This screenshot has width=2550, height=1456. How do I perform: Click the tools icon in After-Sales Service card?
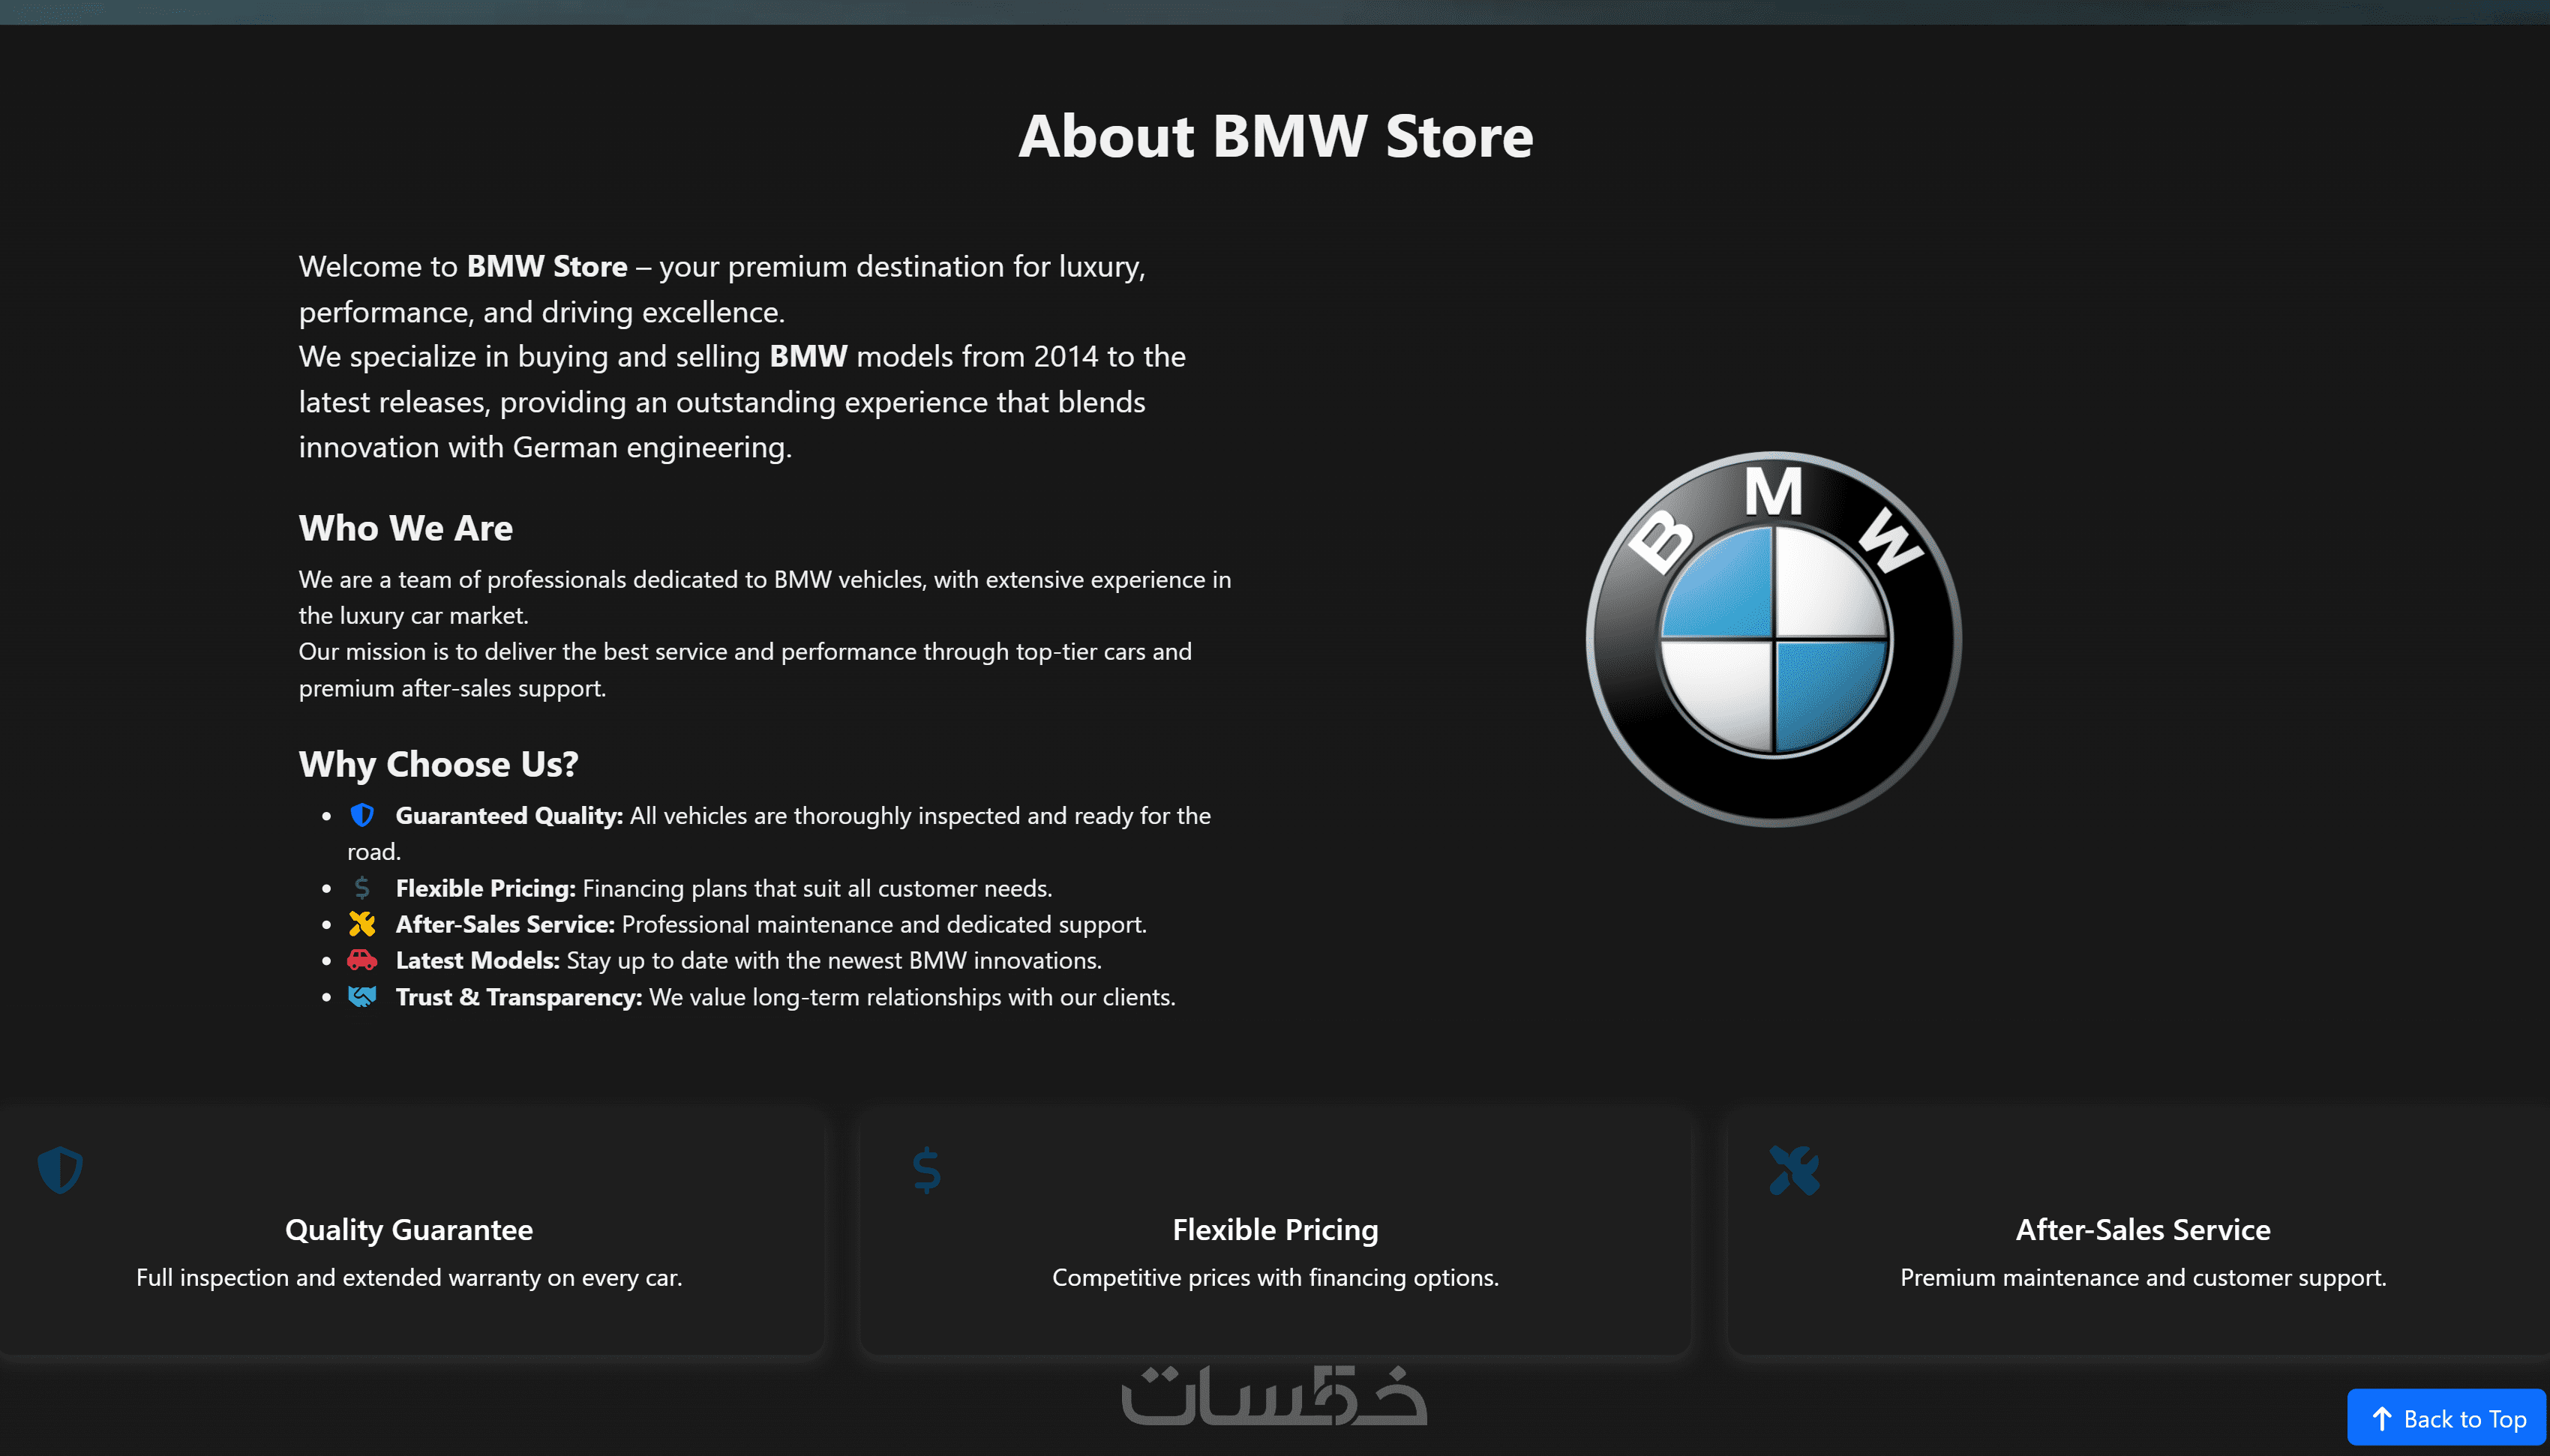pos(1794,1169)
